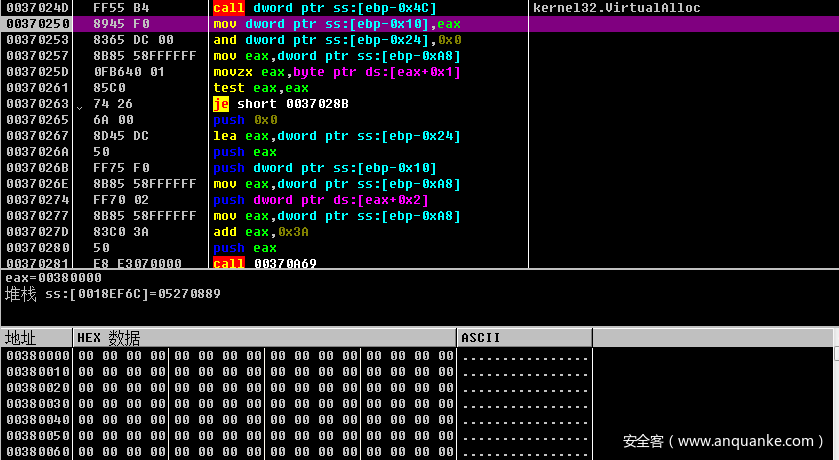
Task: Select the add eax,0x3A instruction
Action: pyautogui.click(x=261, y=232)
